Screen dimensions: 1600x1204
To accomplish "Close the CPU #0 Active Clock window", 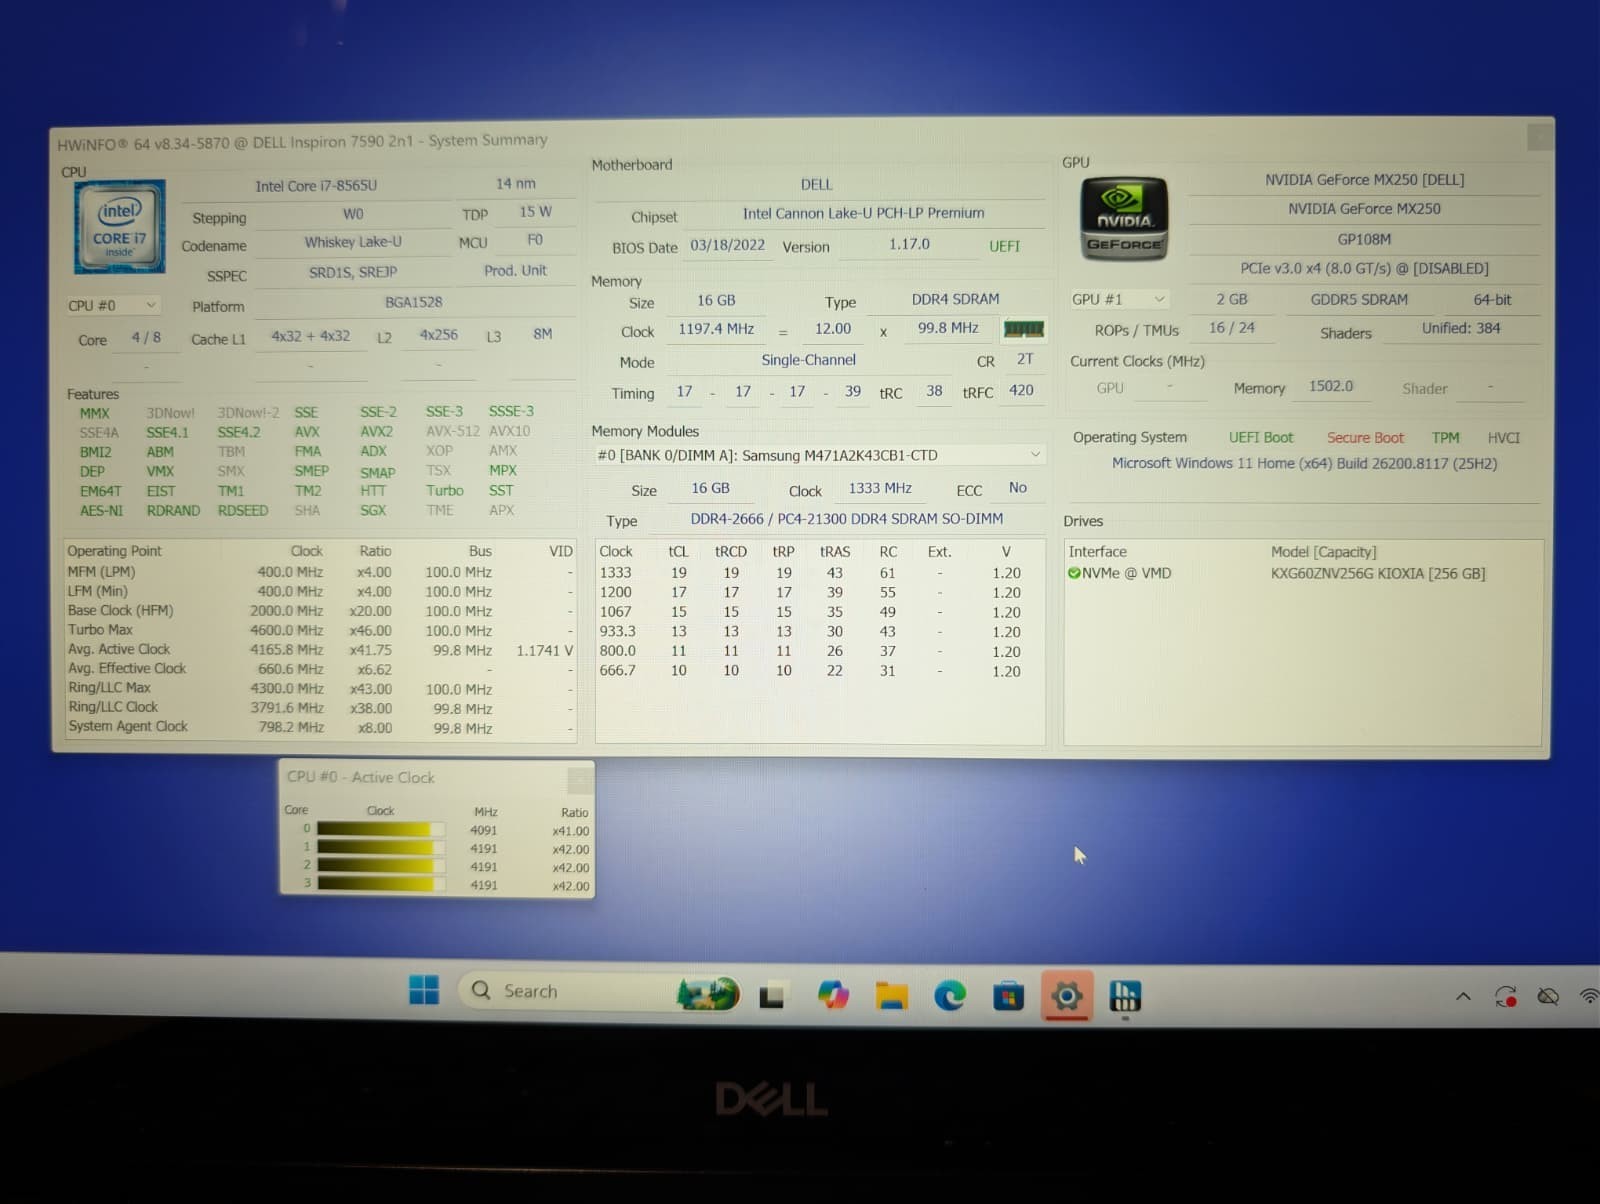I will point(579,779).
